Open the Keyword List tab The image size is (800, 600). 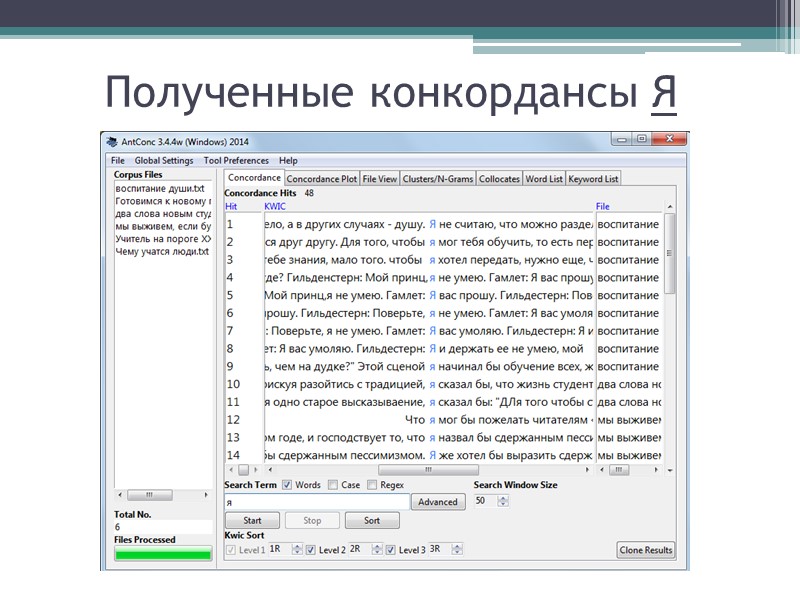(593, 178)
